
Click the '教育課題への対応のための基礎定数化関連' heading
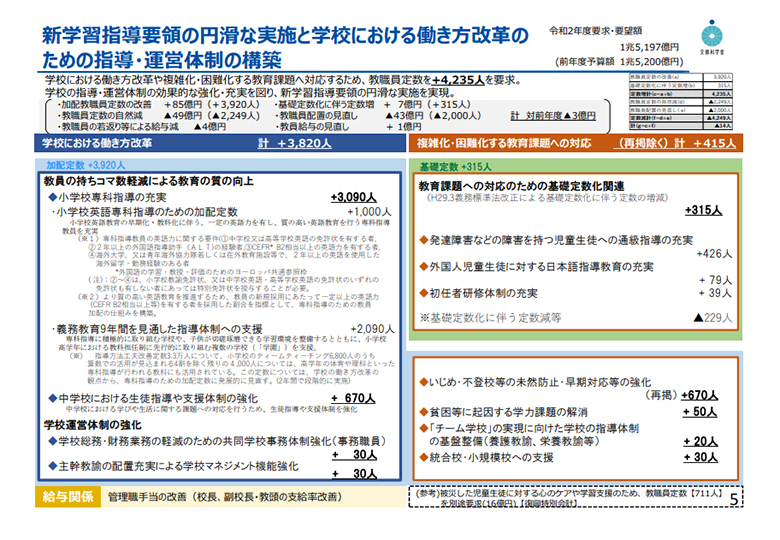click(x=521, y=186)
